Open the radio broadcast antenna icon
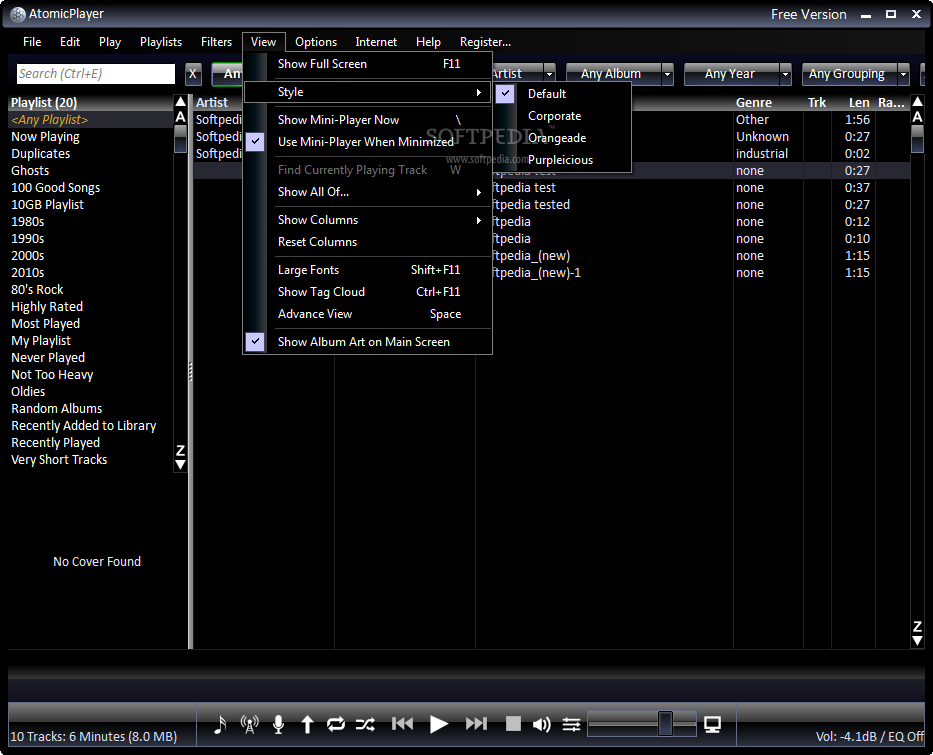Viewport: 933px width, 755px height. (x=249, y=724)
